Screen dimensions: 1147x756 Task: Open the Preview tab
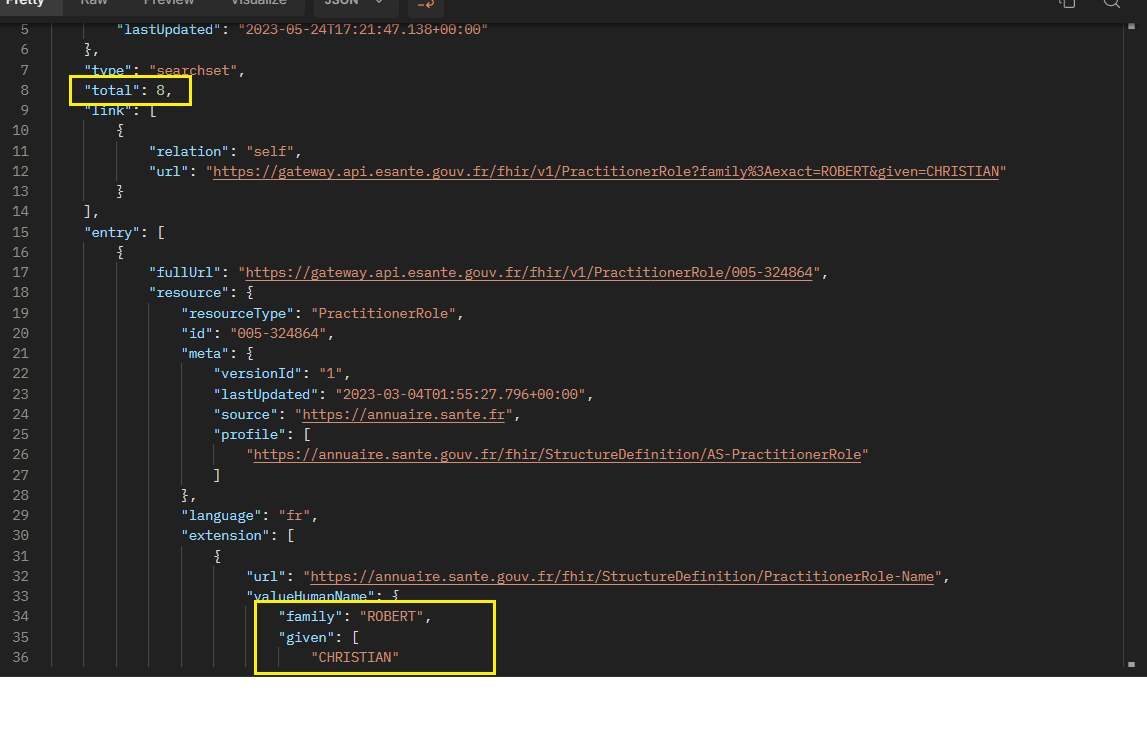(168, 3)
